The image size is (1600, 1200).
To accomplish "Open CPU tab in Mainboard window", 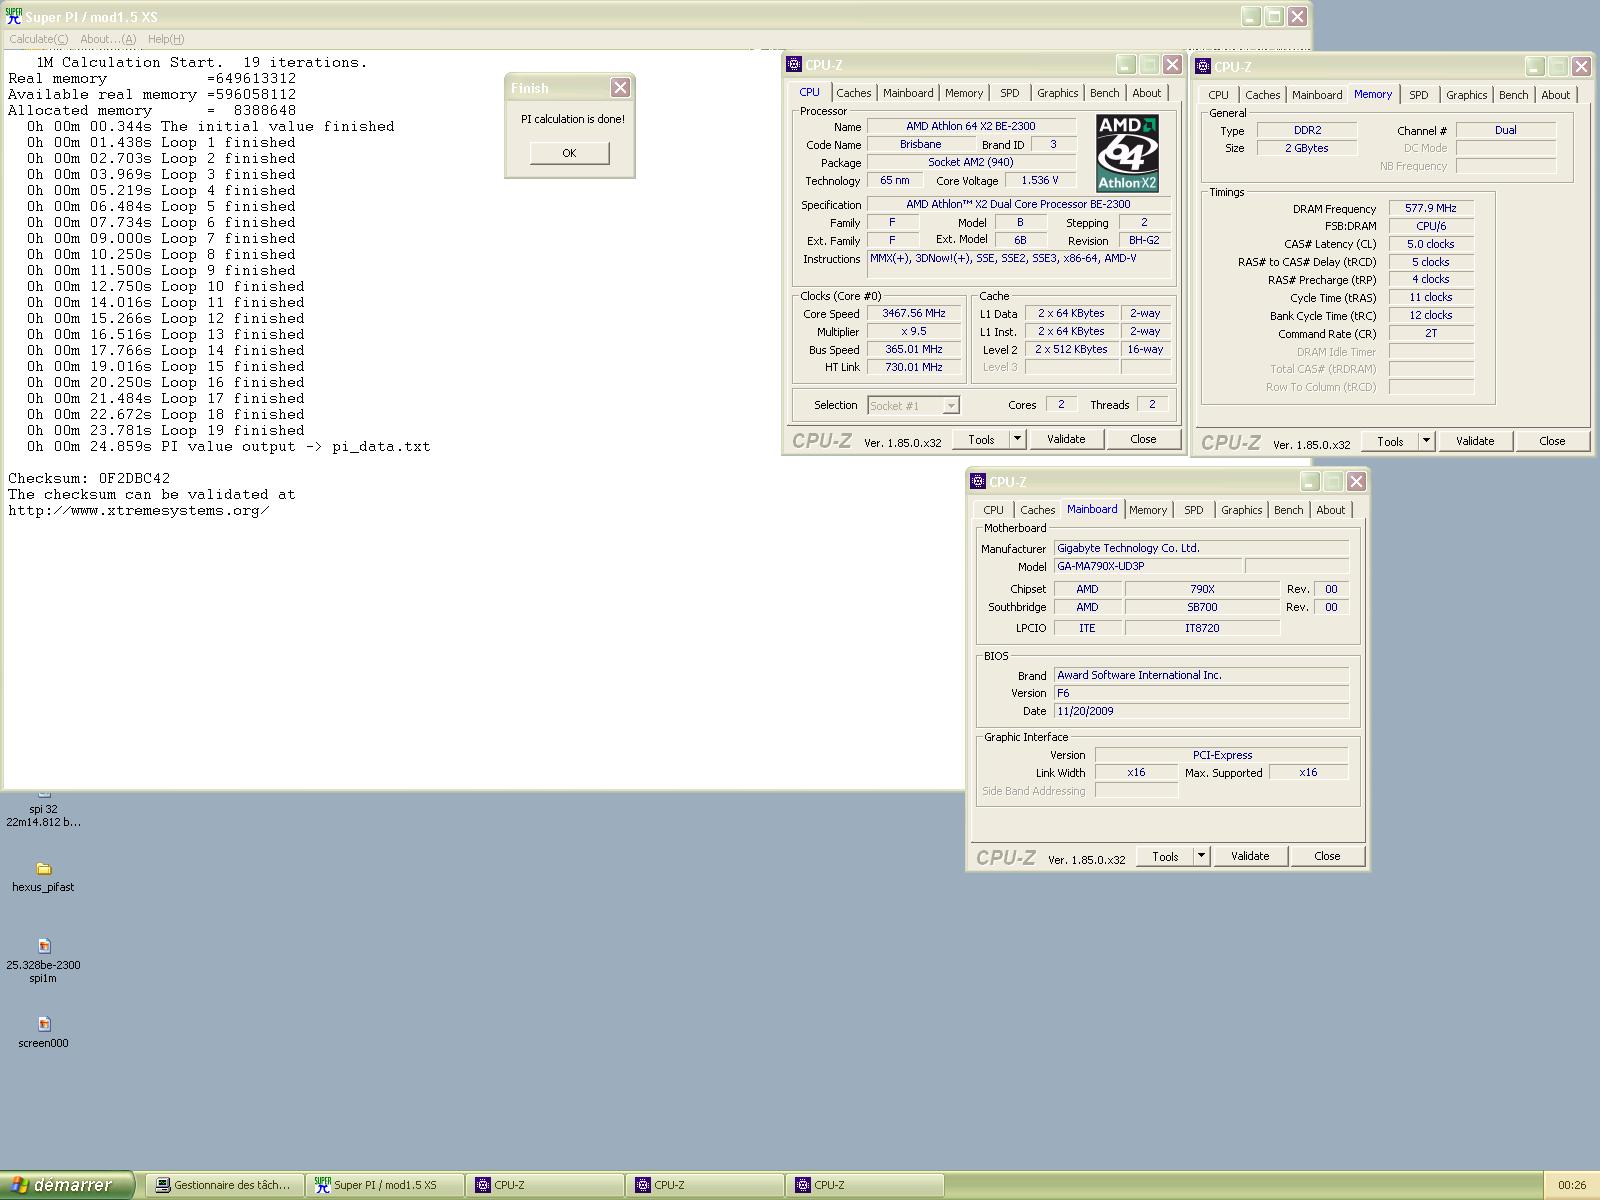I will tap(993, 510).
